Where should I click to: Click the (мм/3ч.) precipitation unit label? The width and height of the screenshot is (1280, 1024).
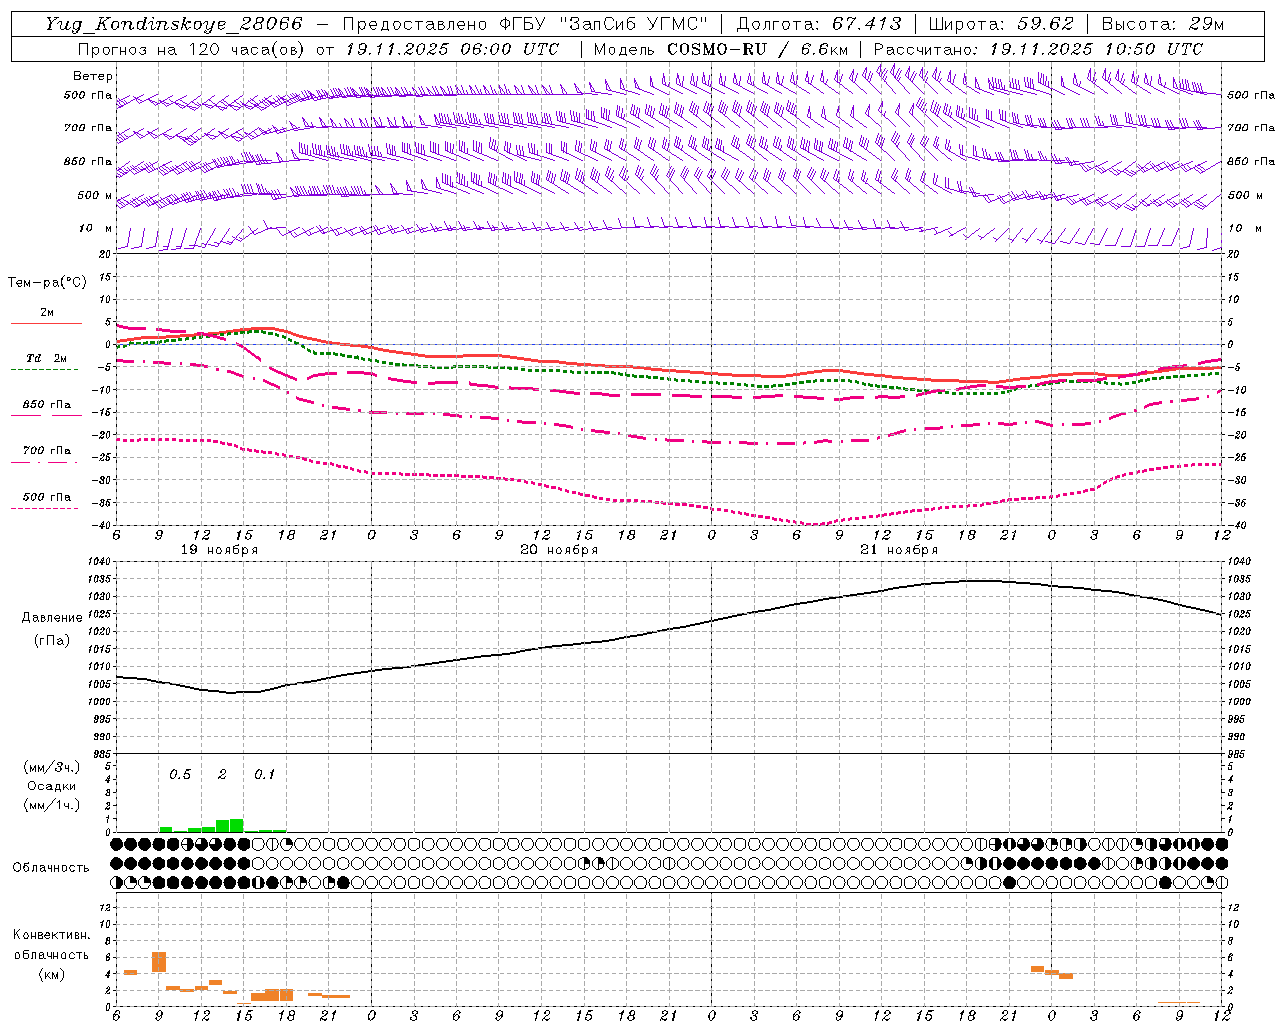pyautogui.click(x=51, y=767)
